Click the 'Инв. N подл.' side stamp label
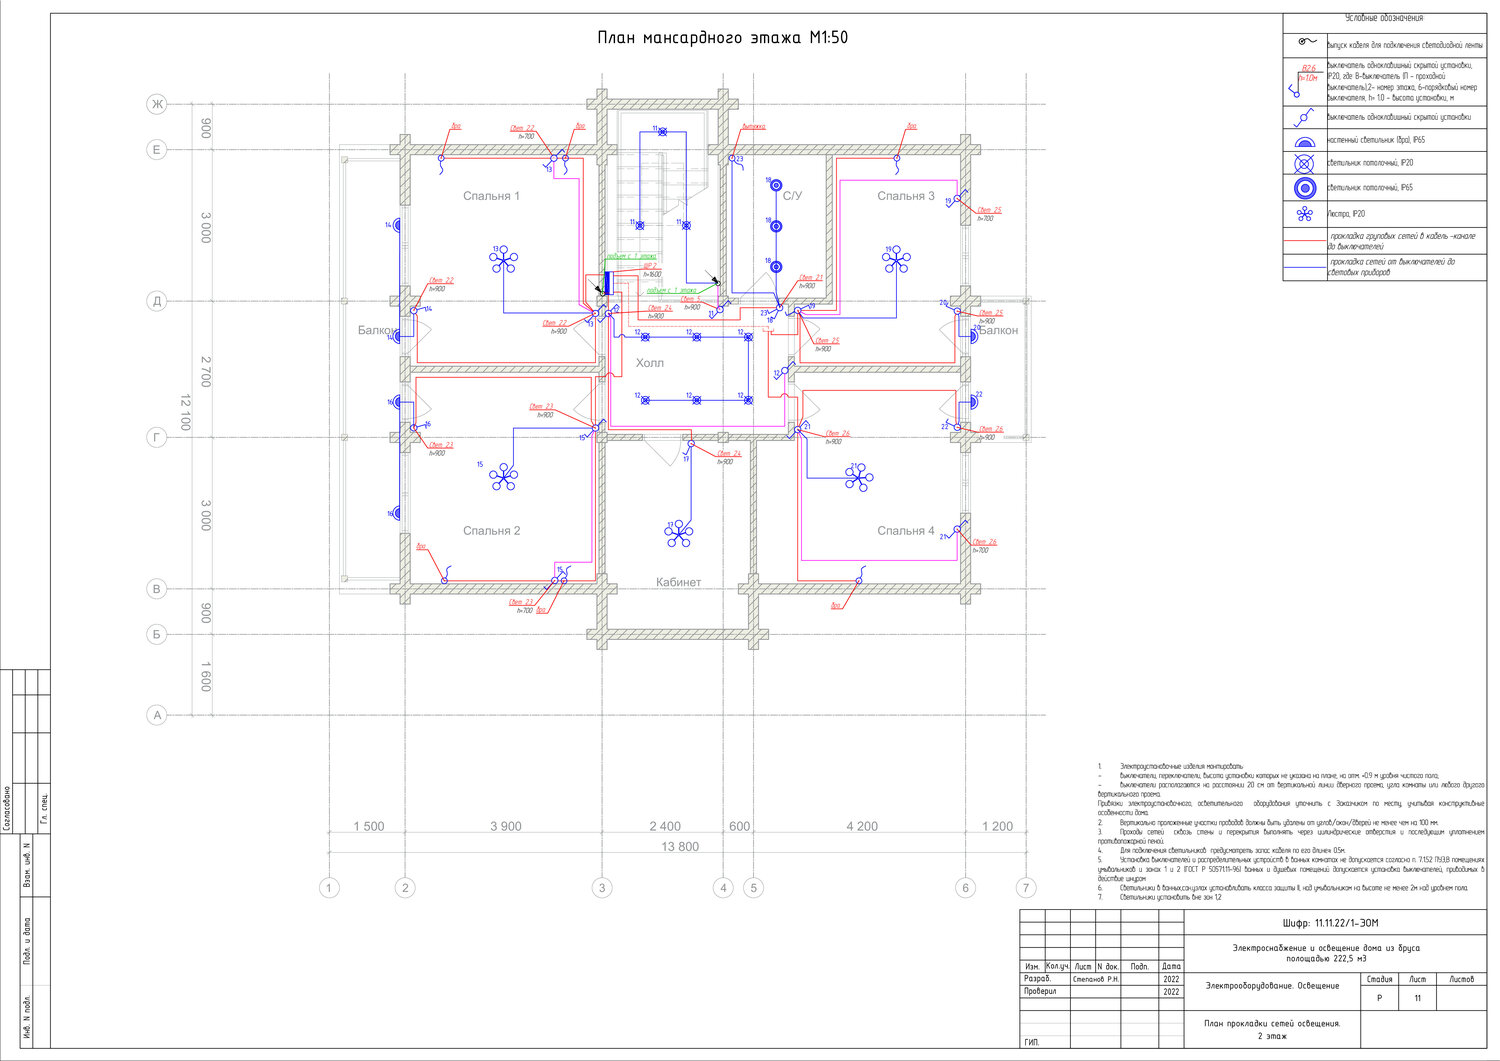The height and width of the screenshot is (1061, 1500). pyautogui.click(x=26, y=1018)
